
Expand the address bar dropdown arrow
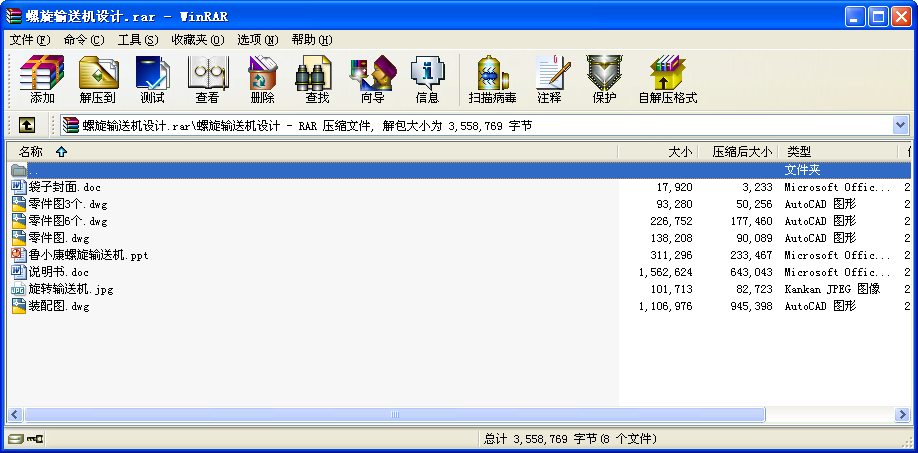coord(900,125)
